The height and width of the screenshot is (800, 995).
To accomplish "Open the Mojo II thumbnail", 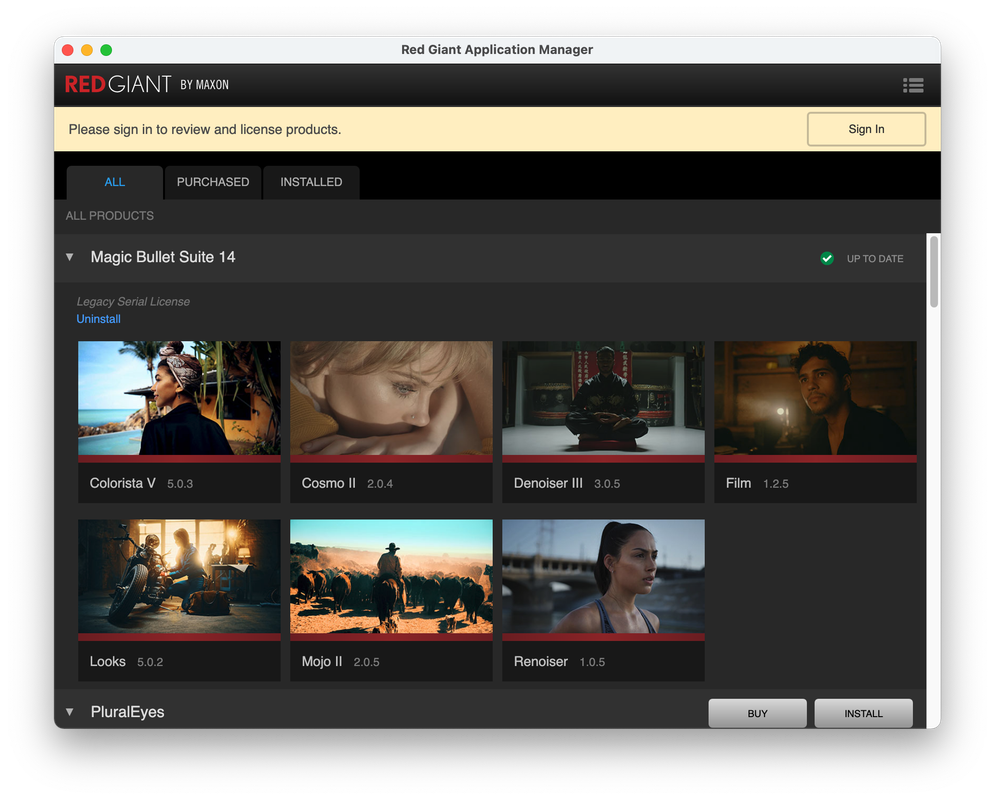I will pyautogui.click(x=391, y=576).
